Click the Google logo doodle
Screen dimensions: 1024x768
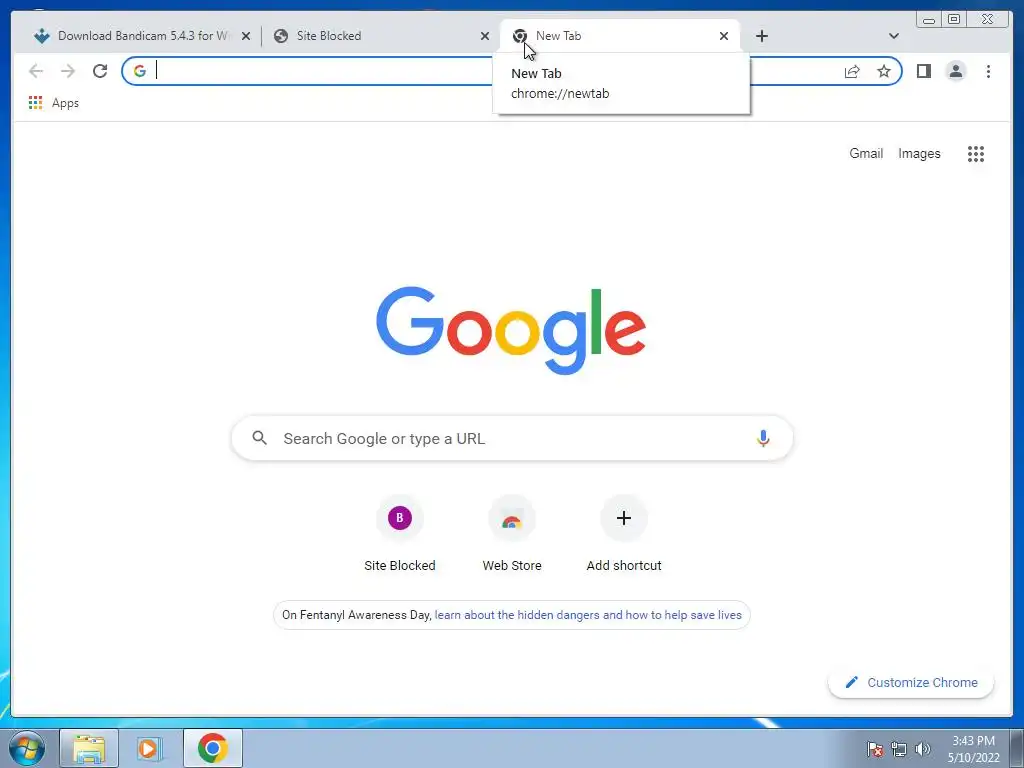[x=511, y=331]
